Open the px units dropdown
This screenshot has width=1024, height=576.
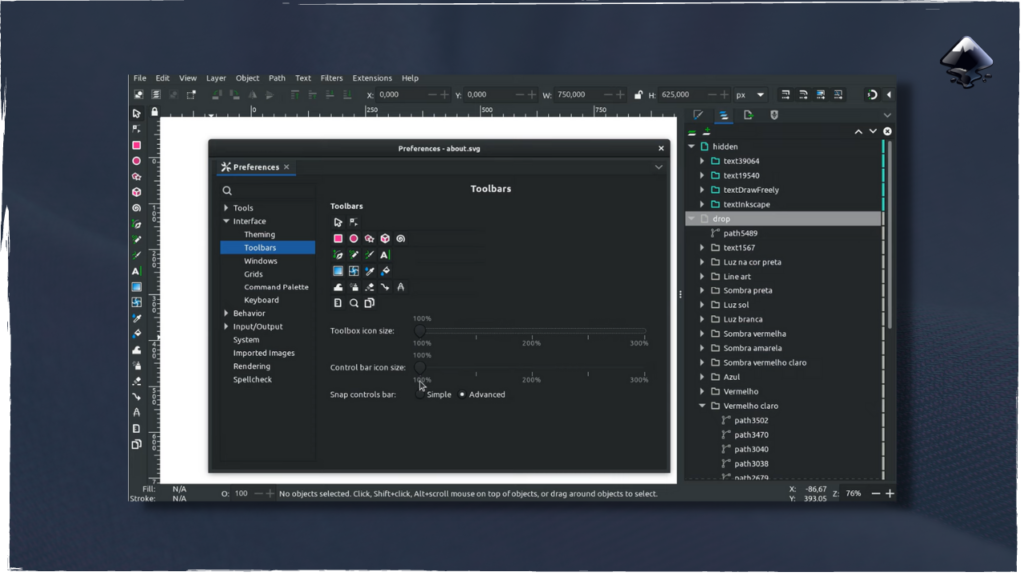(x=750, y=95)
